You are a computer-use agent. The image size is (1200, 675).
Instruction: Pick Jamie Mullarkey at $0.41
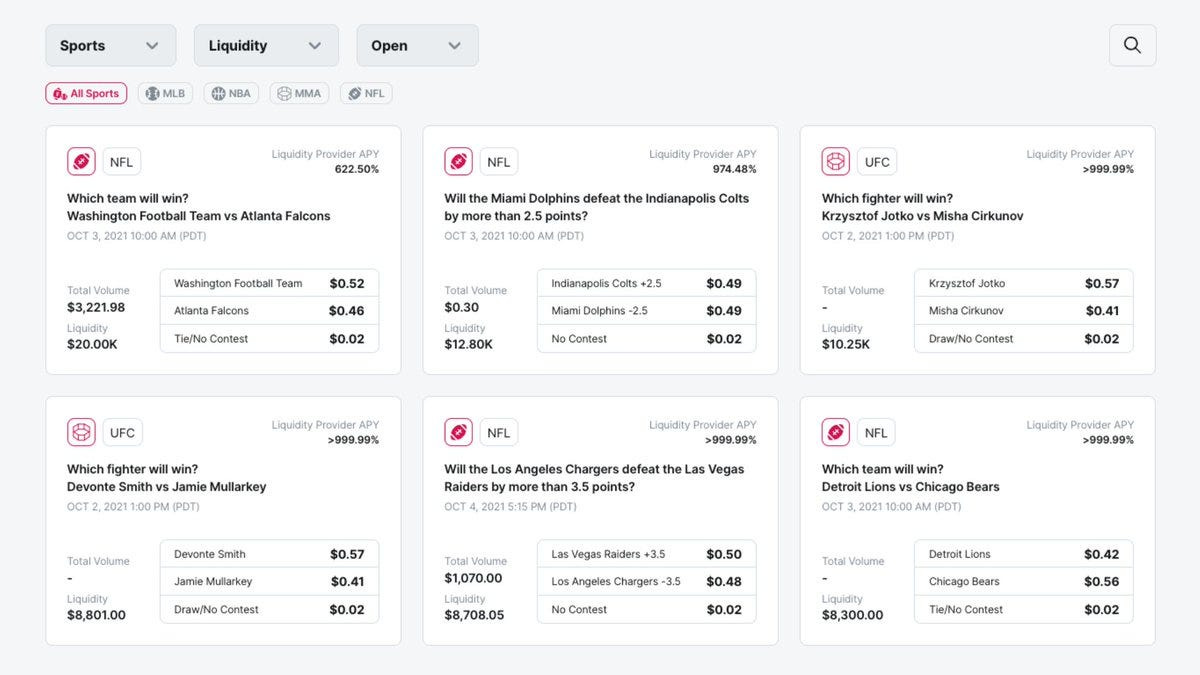269,582
